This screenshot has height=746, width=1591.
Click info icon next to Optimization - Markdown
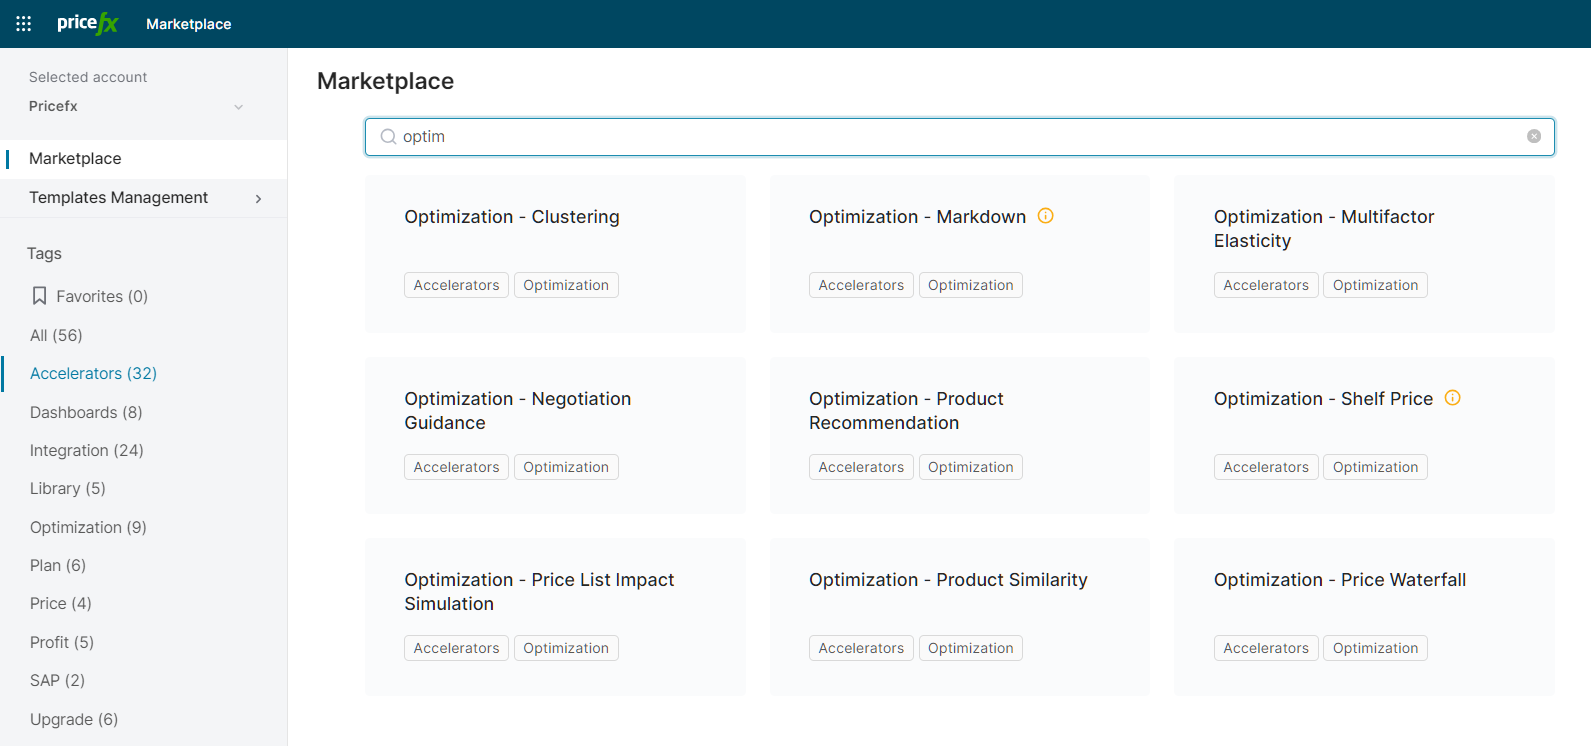coord(1045,216)
